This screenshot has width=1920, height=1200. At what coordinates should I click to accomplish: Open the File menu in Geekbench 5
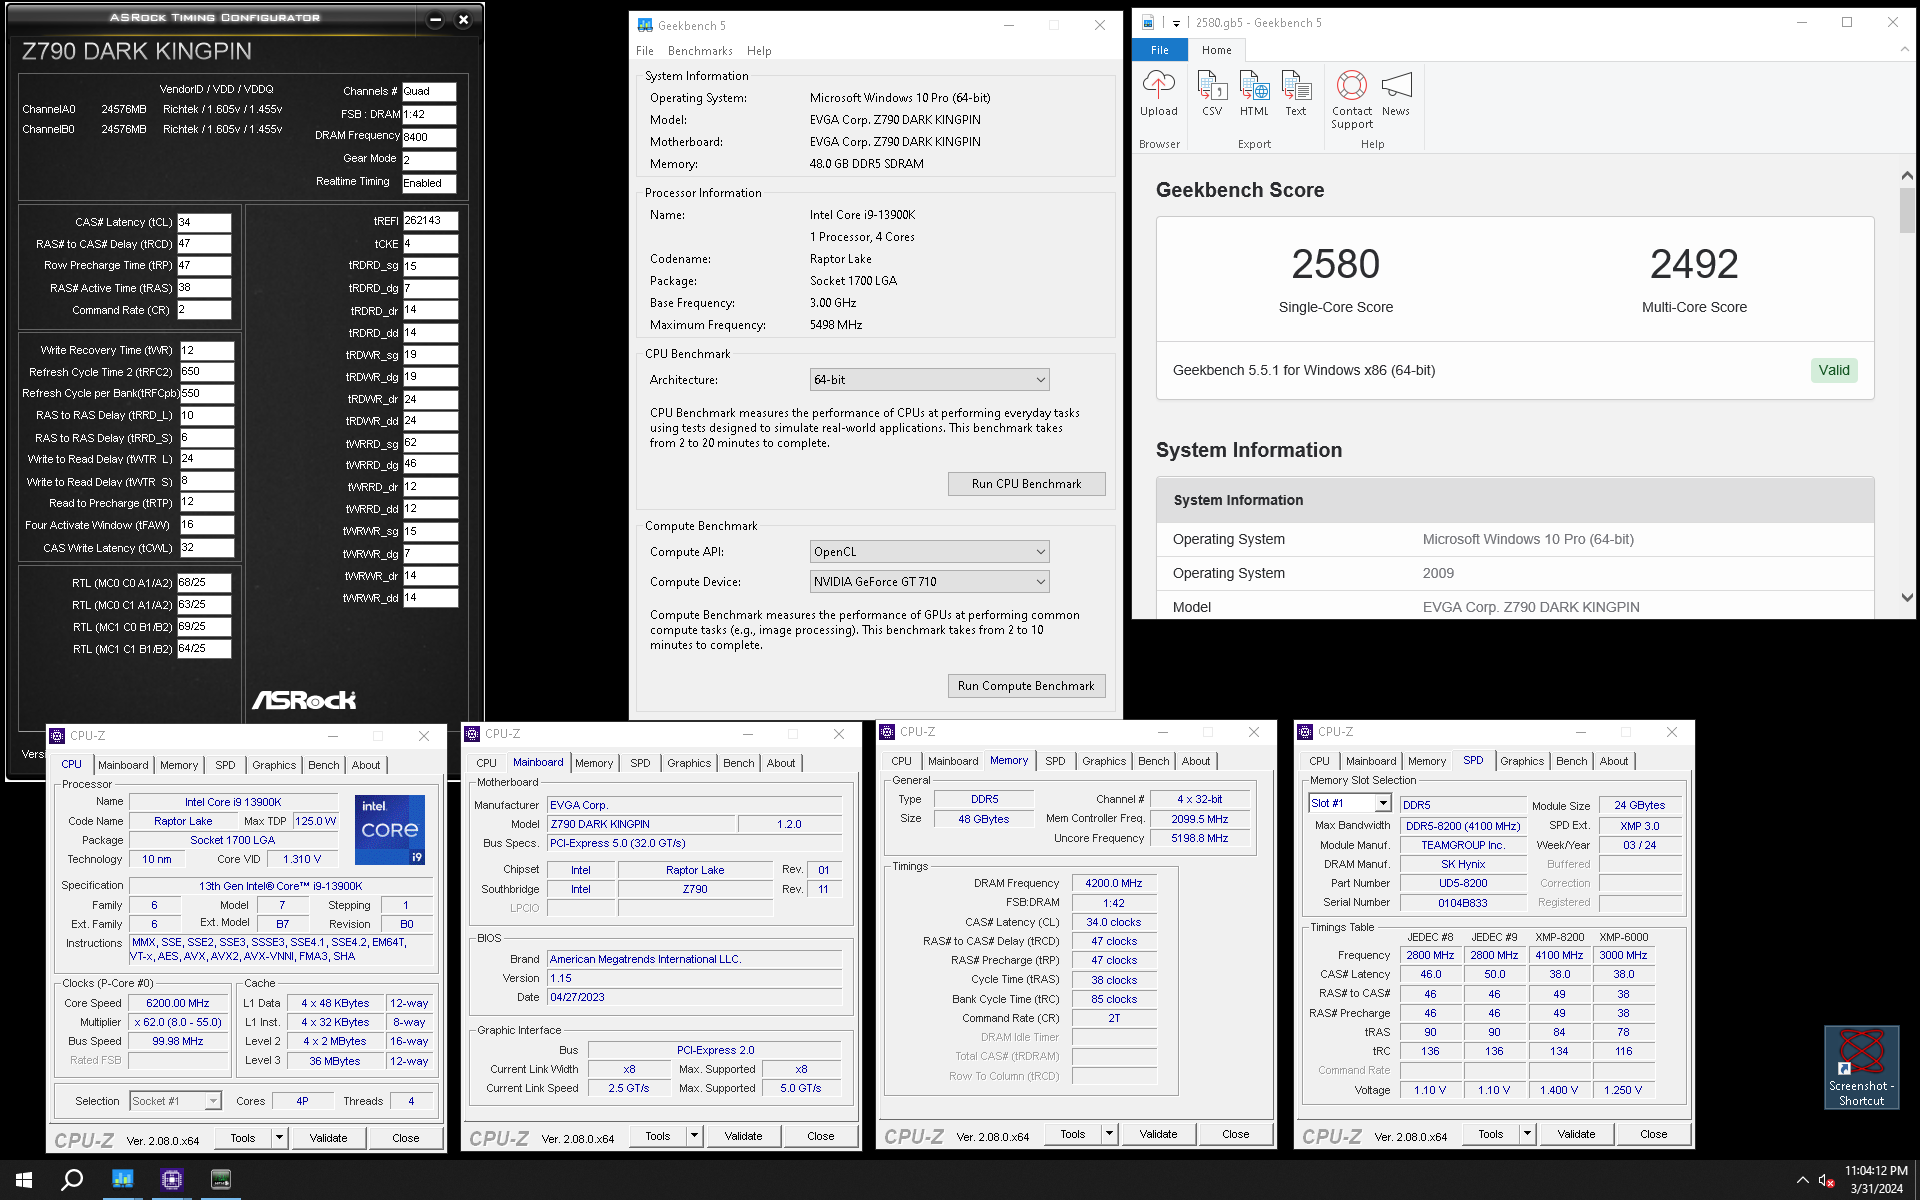tap(644, 51)
